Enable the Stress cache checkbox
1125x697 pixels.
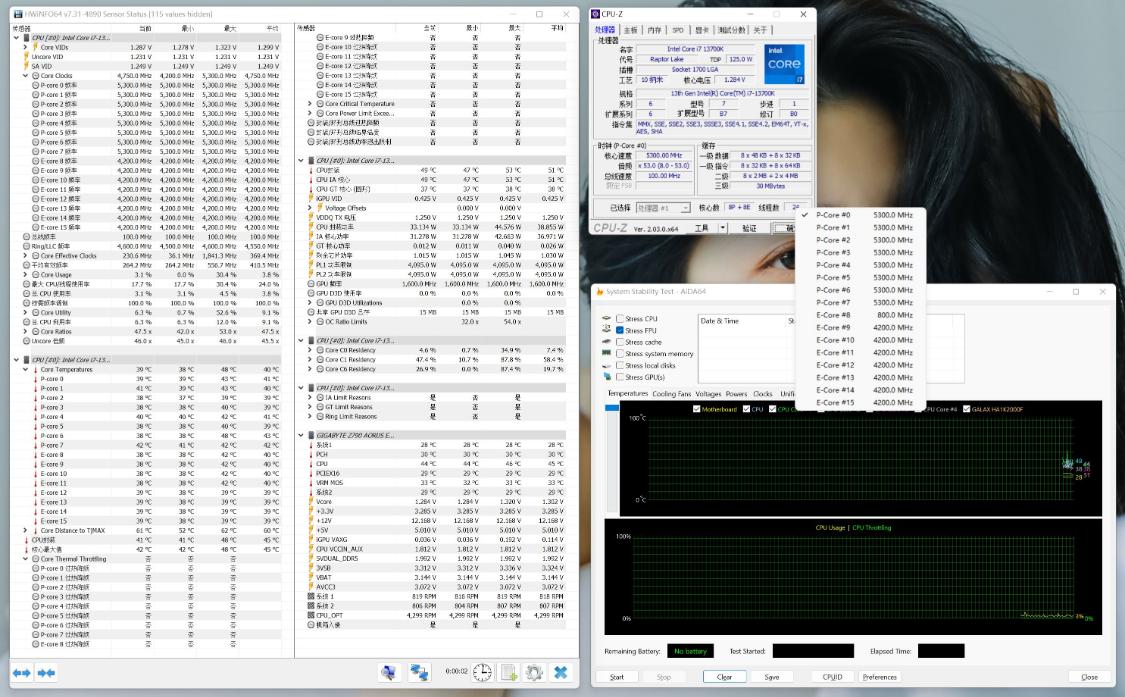click(619, 342)
